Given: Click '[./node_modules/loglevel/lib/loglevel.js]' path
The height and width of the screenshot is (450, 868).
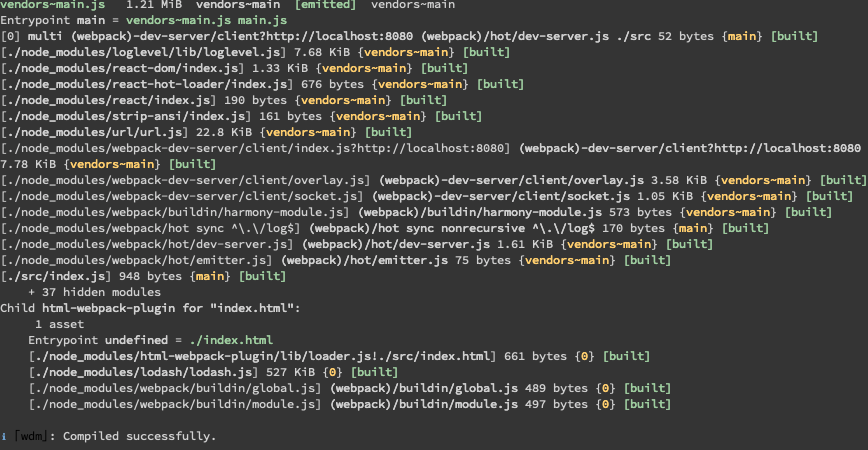Looking at the screenshot, I should click(143, 52).
